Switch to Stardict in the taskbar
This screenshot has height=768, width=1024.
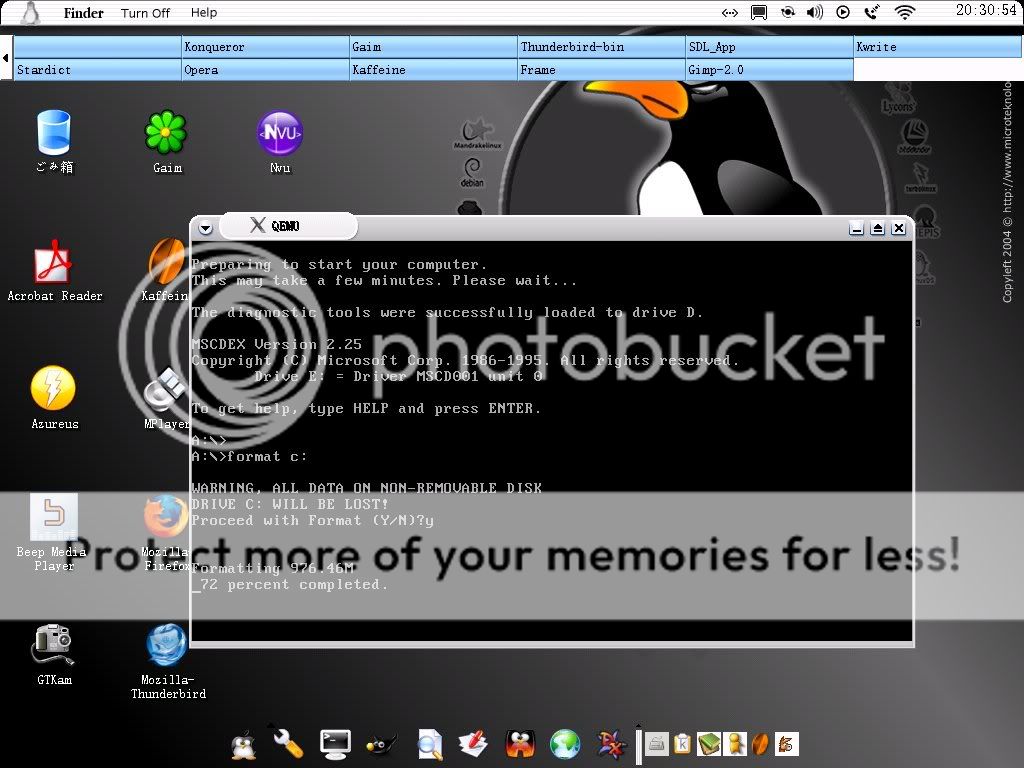pyautogui.click(x=97, y=69)
